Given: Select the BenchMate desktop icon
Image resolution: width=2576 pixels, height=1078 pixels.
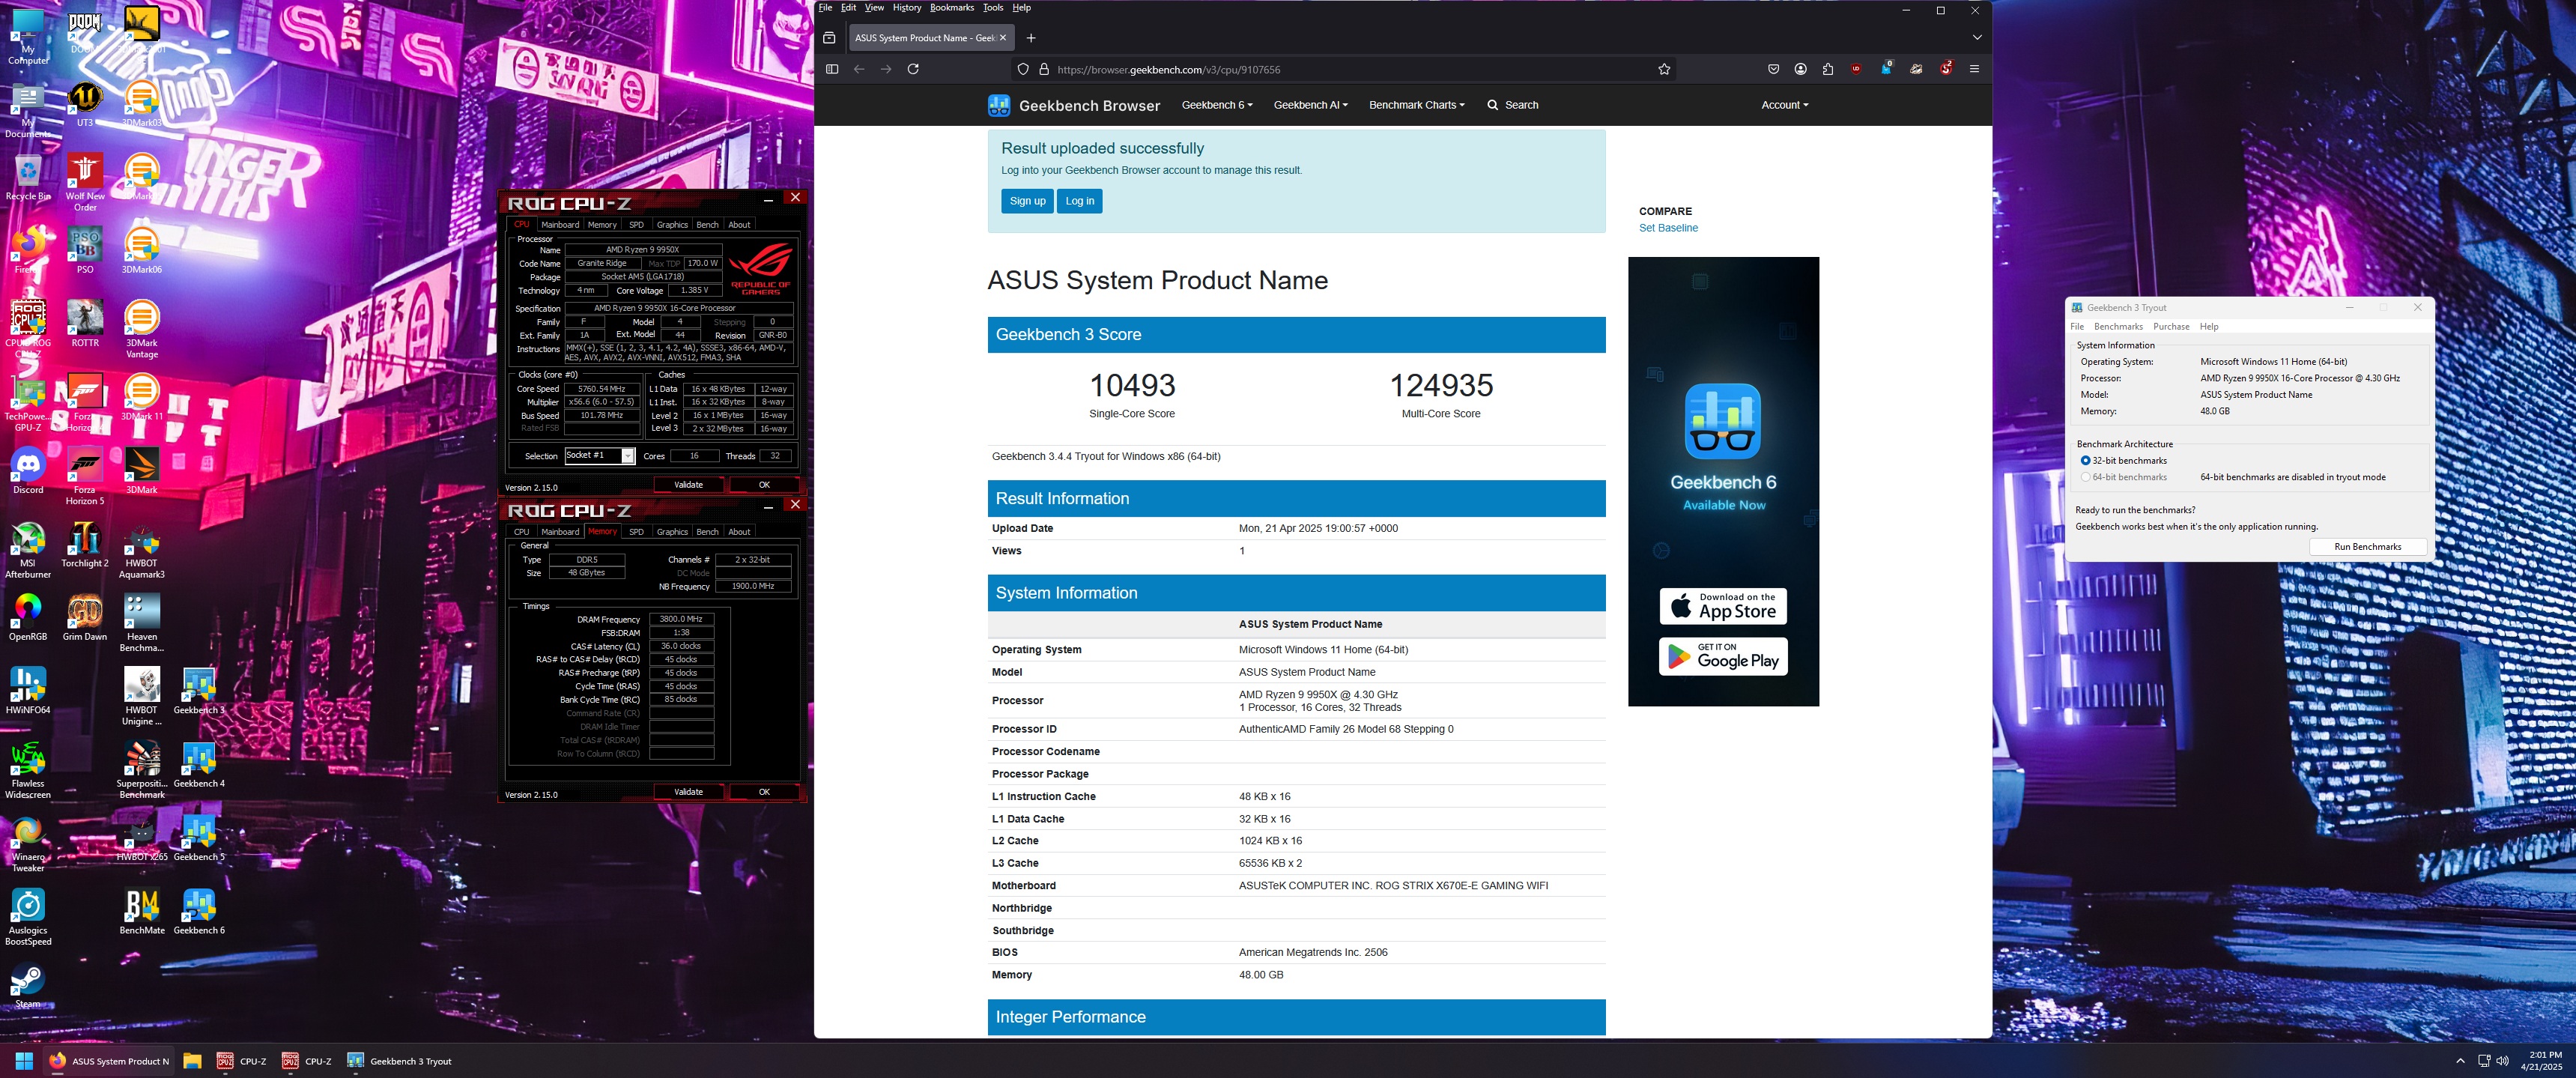Looking at the screenshot, I should 142,911.
